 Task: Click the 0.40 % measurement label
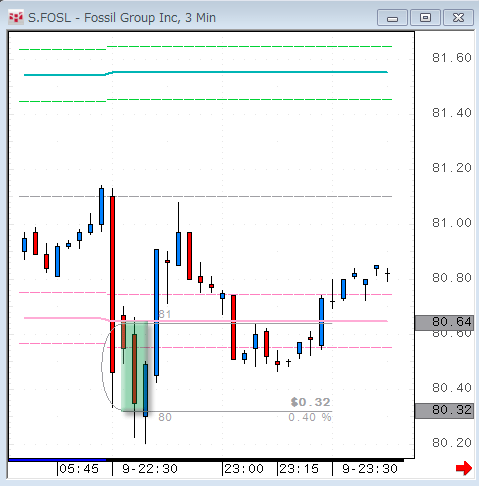coord(310,417)
